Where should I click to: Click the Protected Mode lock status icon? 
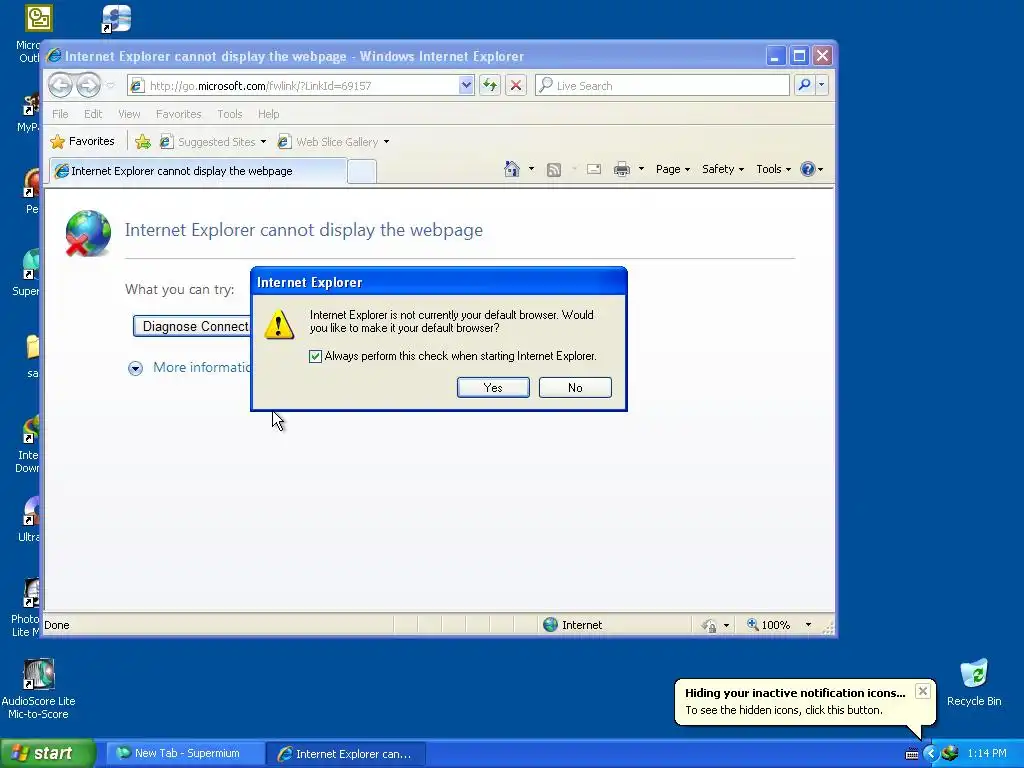(x=709, y=626)
